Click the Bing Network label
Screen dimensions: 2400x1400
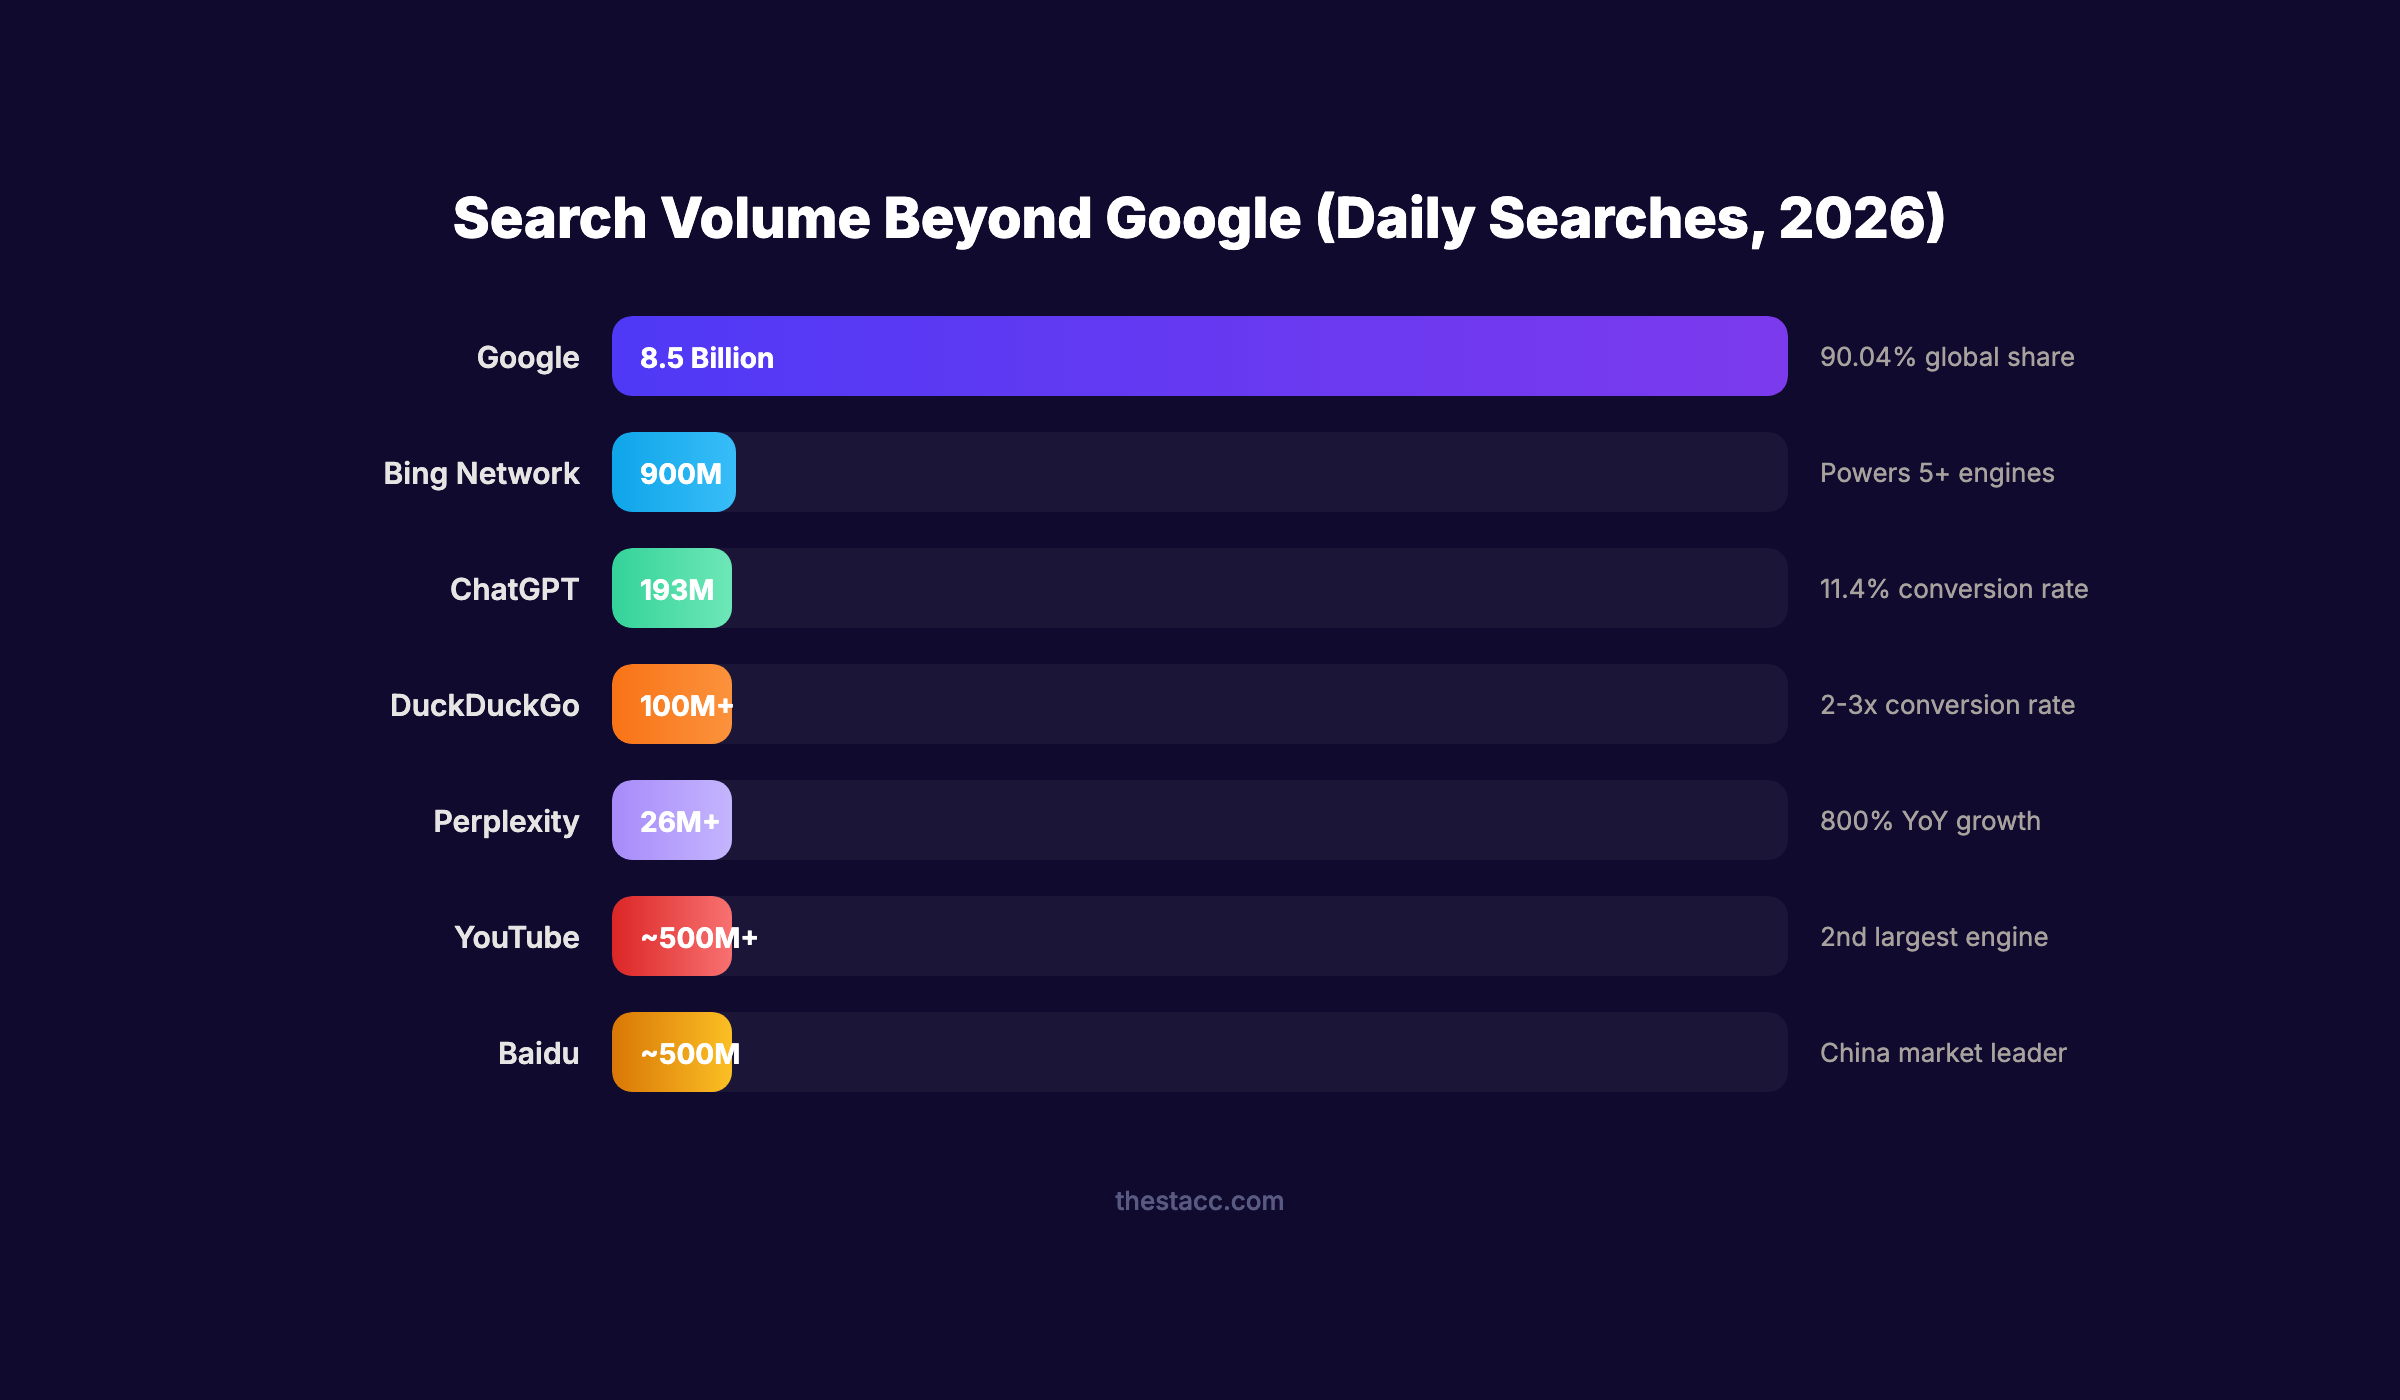pyautogui.click(x=482, y=472)
